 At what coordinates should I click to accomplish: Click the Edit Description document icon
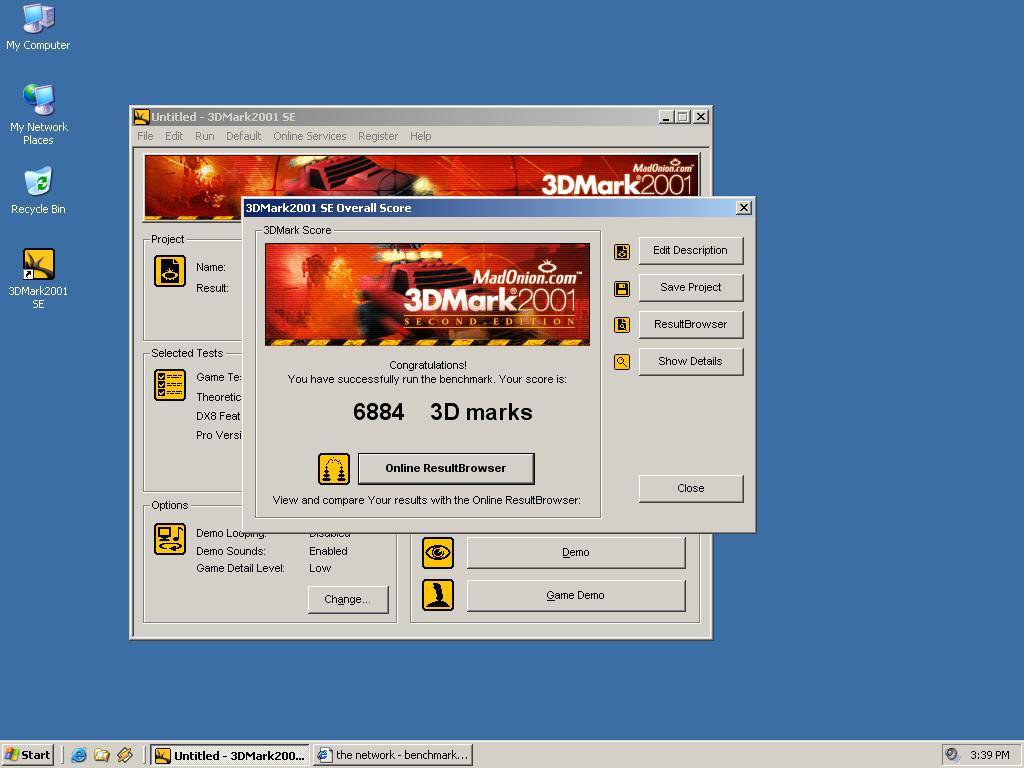[x=622, y=251]
